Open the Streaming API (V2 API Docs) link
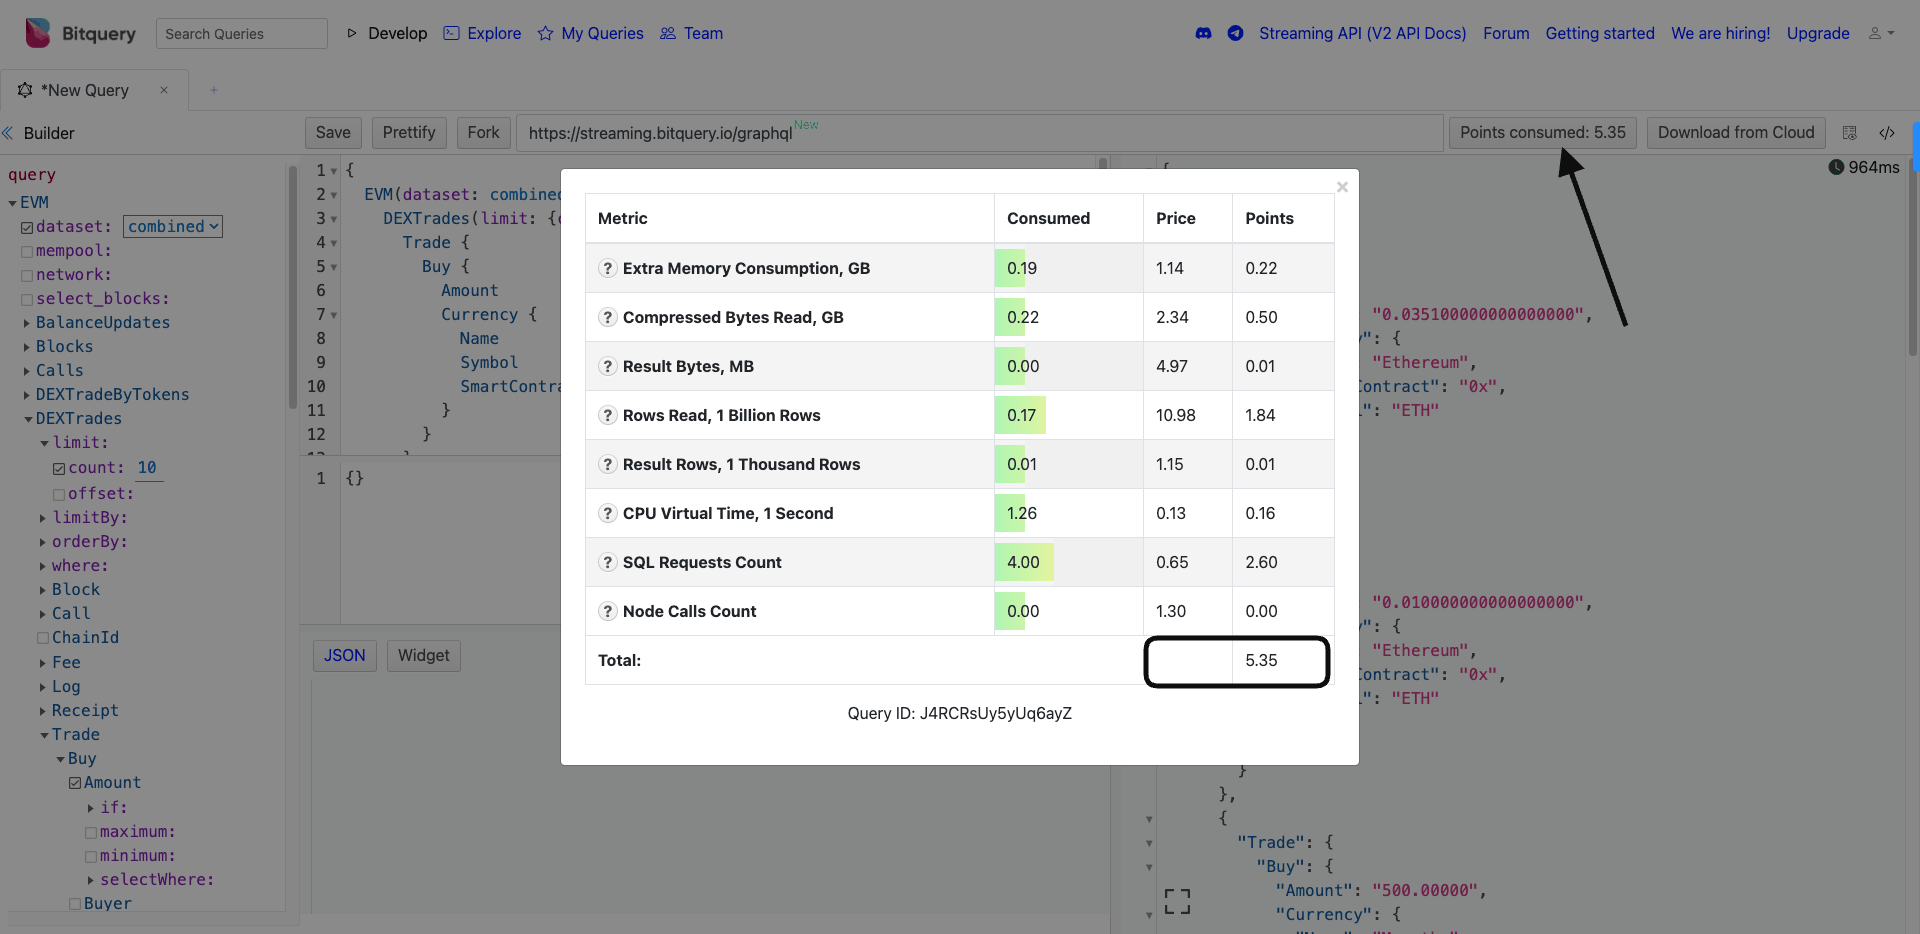The width and height of the screenshot is (1920, 934). pos(1362,33)
